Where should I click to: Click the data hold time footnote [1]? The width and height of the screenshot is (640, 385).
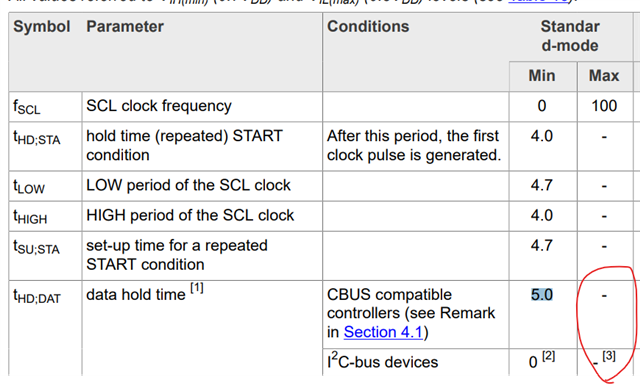coord(197,288)
